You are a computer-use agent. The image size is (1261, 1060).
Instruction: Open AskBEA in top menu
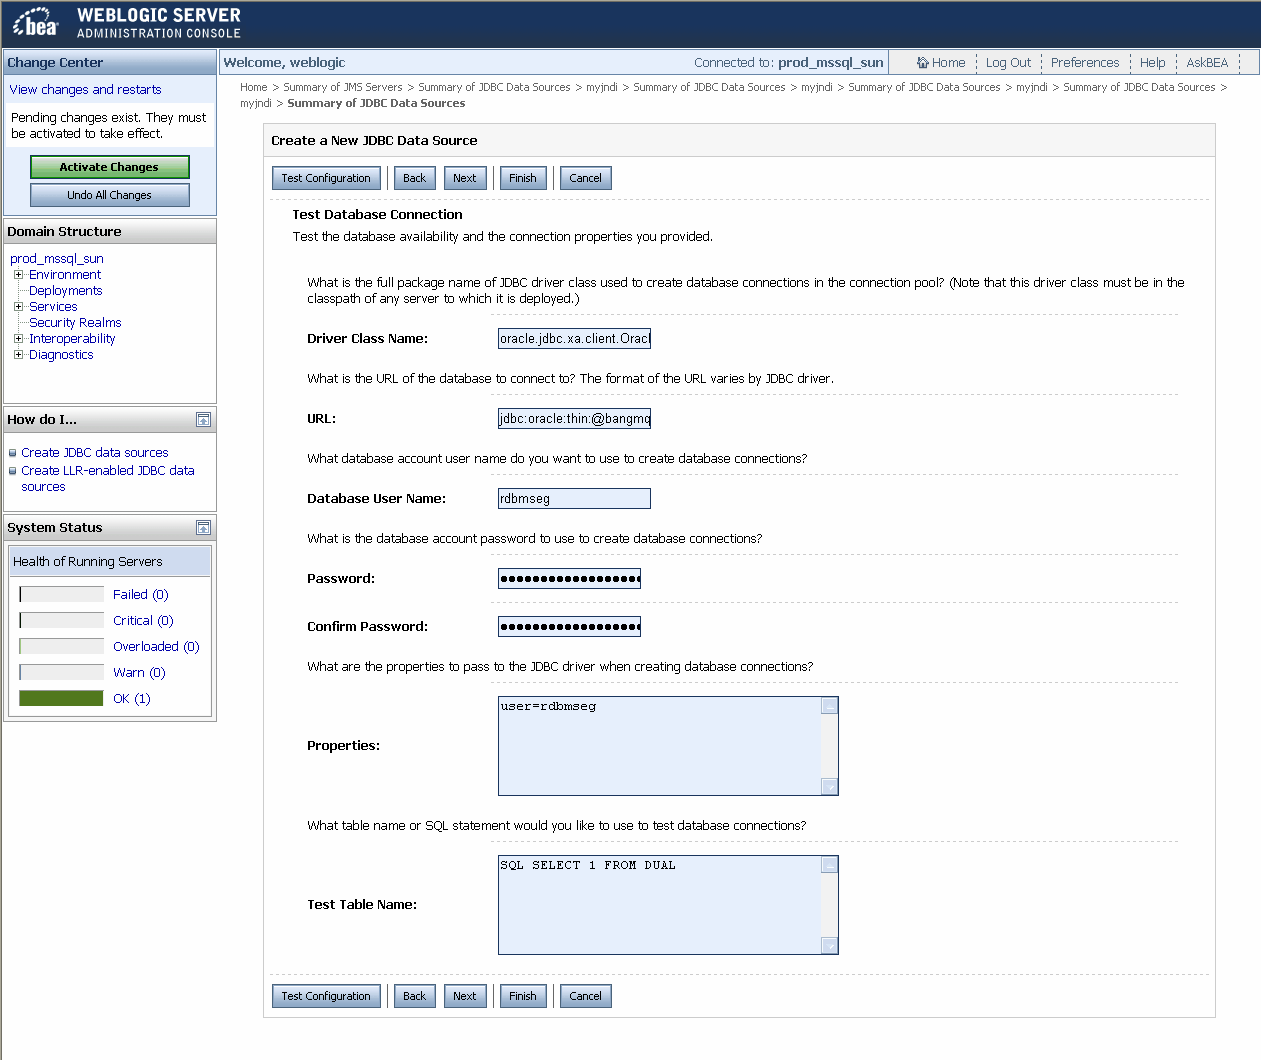[x=1207, y=62]
